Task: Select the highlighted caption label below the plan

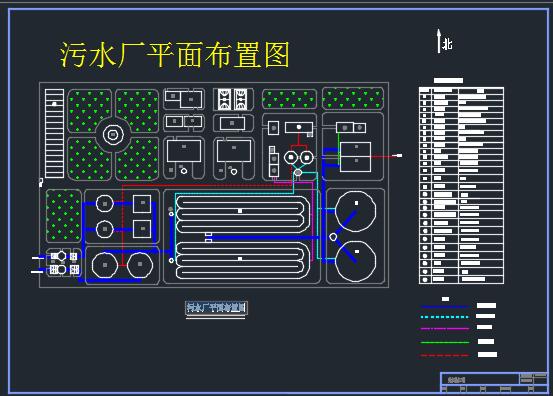Action: 216,308
